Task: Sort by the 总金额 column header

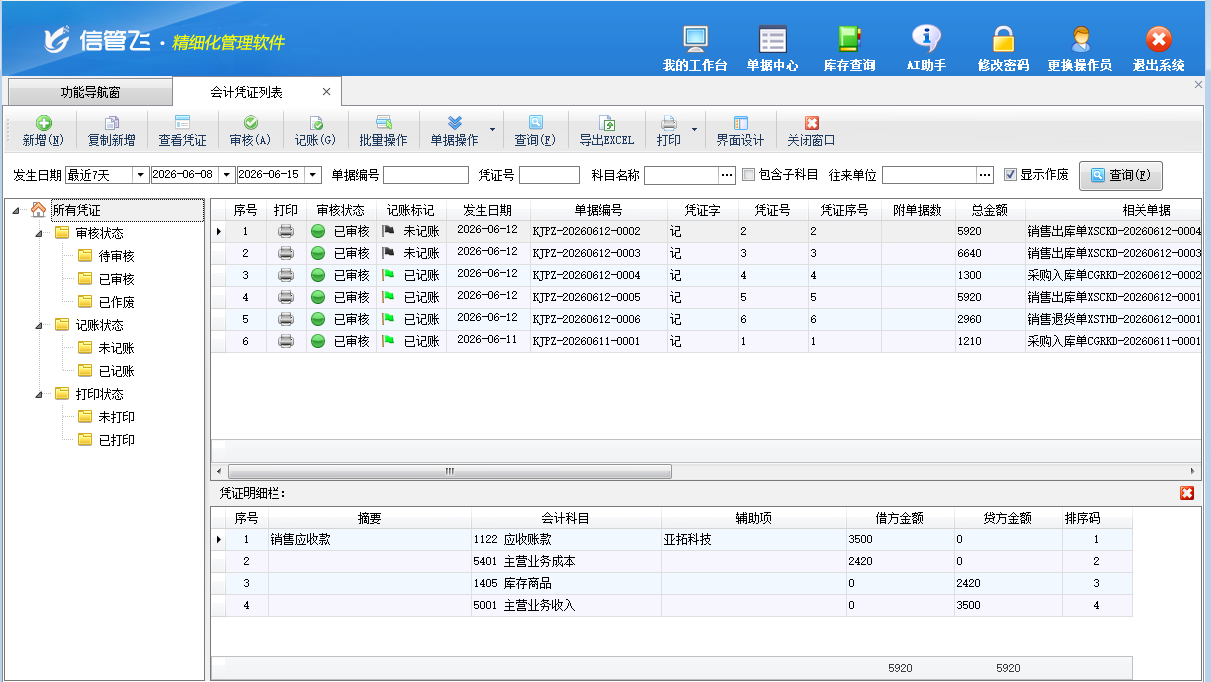Action: coord(988,210)
